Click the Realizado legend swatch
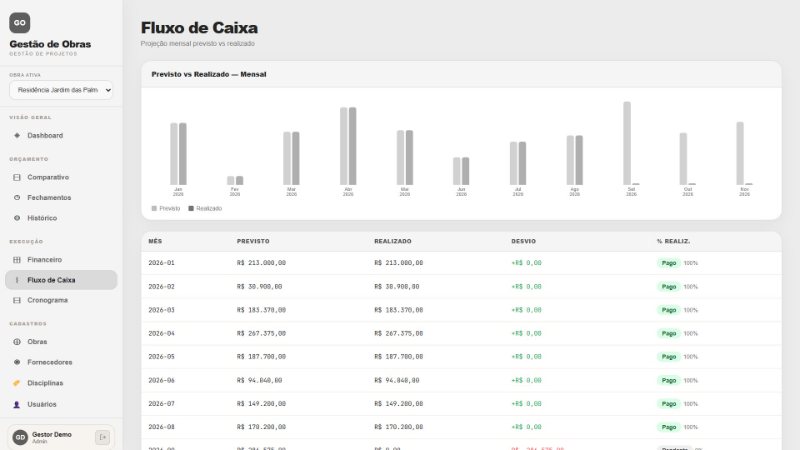This screenshot has height=450, width=800. click(x=191, y=208)
